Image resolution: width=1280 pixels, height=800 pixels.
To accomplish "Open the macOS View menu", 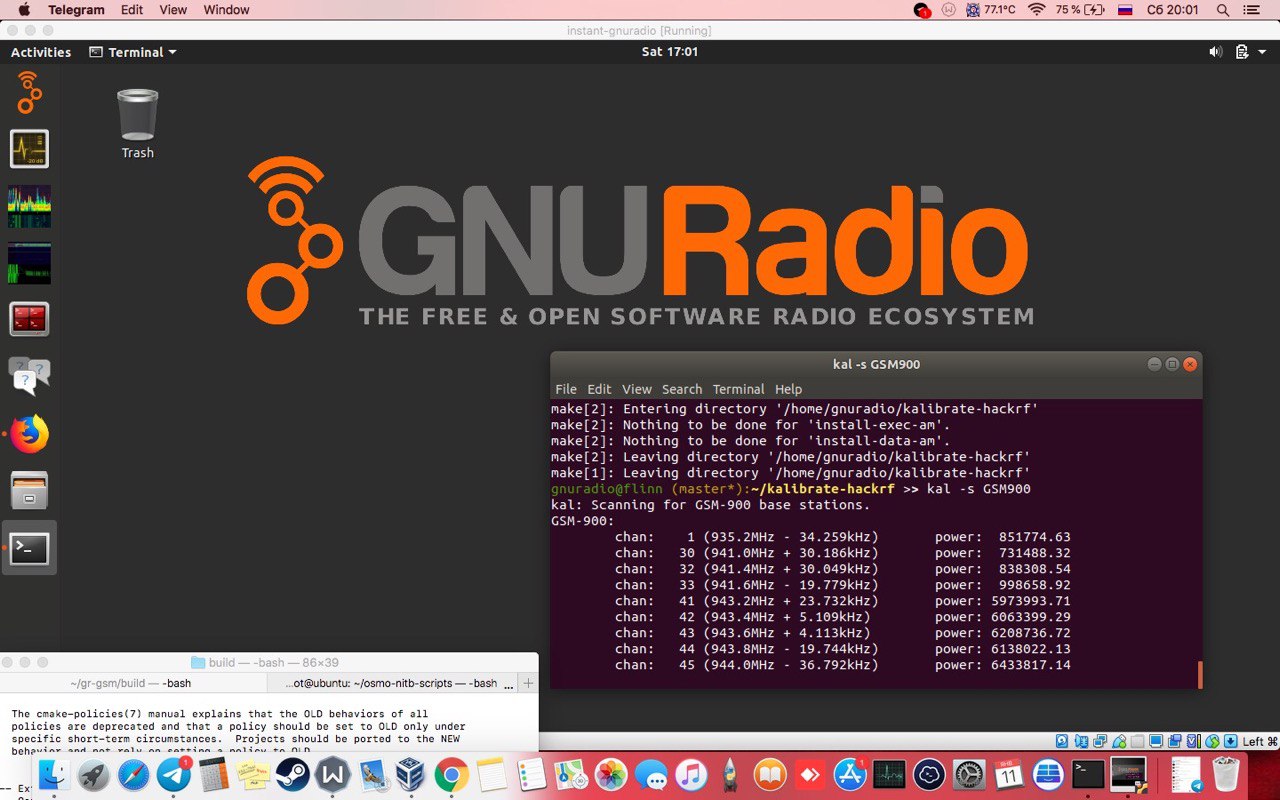I will tap(173, 10).
